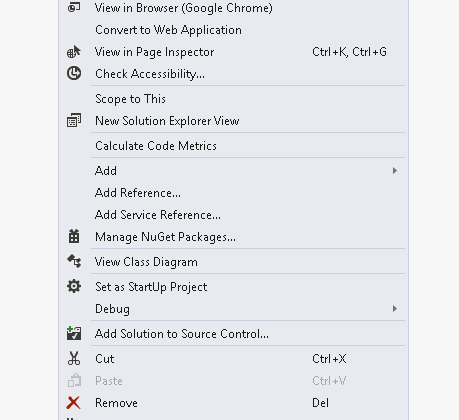Image resolution: width=459 pixels, height=420 pixels.
Task: Click the greyed-out Paste clipboard icon
Action: point(74,380)
